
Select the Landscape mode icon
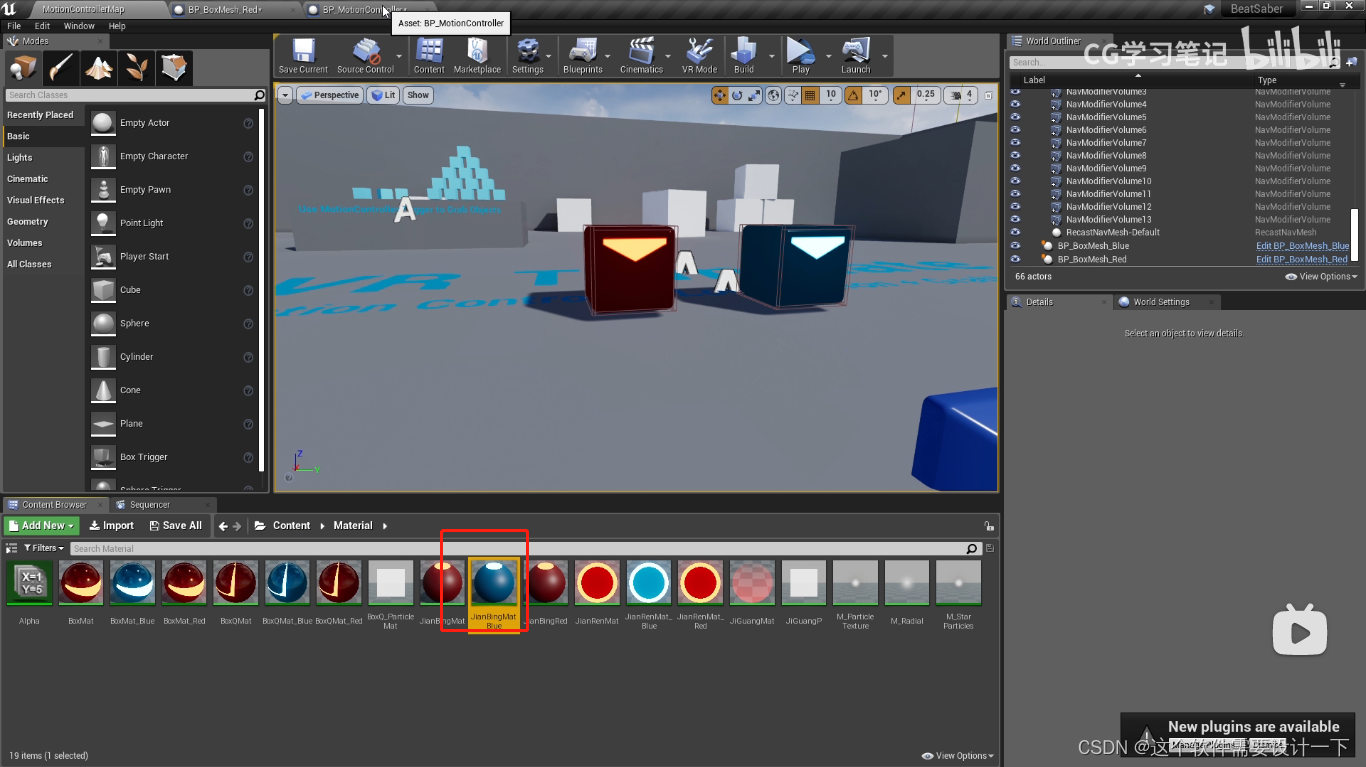[x=98, y=68]
